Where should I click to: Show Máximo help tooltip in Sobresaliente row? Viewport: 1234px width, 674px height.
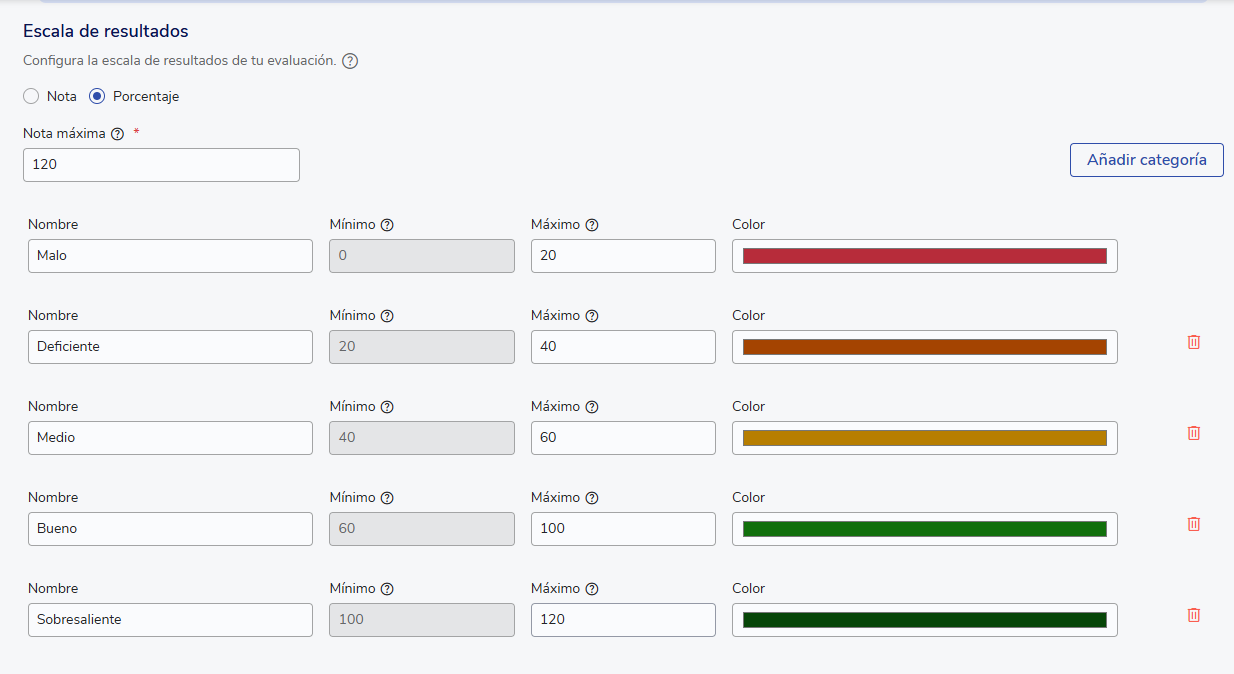pos(591,589)
